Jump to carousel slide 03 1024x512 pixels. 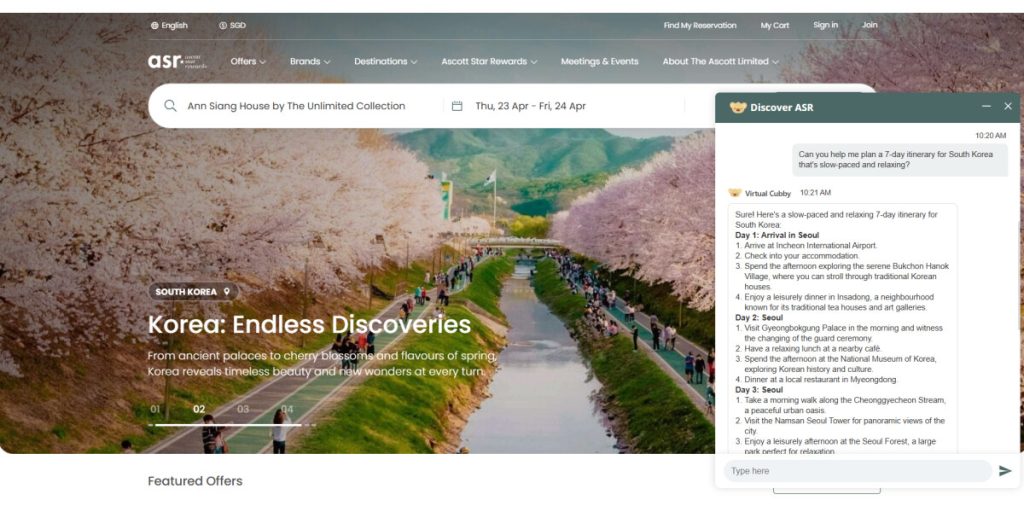[x=243, y=409]
